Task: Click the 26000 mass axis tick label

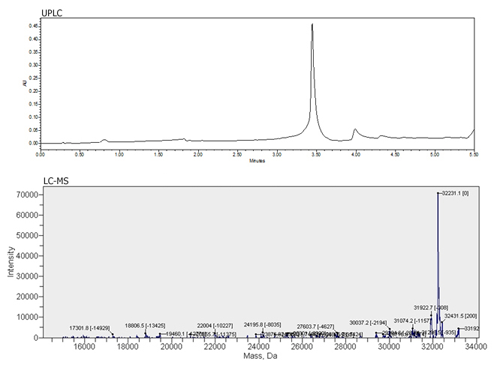Action: pos(302,346)
